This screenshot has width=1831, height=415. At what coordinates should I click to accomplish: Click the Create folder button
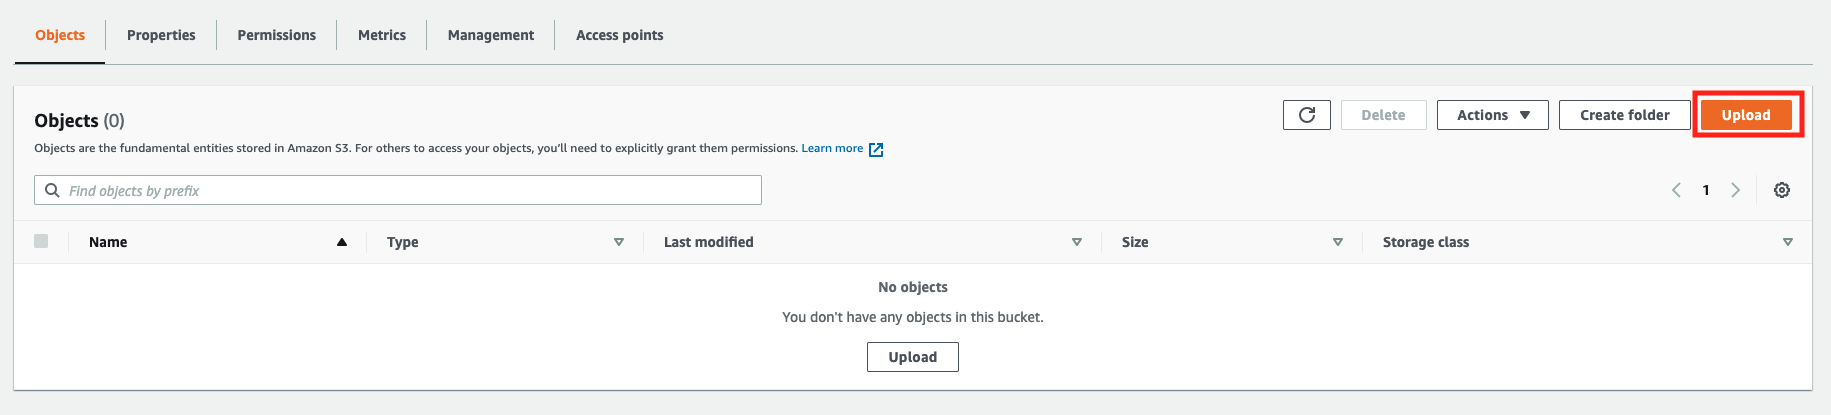(x=1624, y=115)
